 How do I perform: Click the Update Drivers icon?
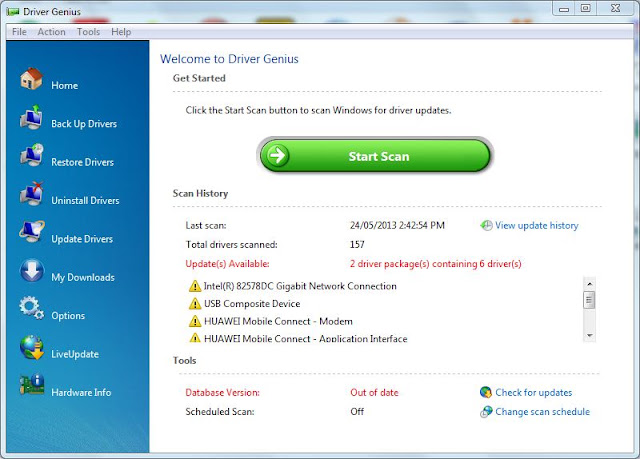31,232
